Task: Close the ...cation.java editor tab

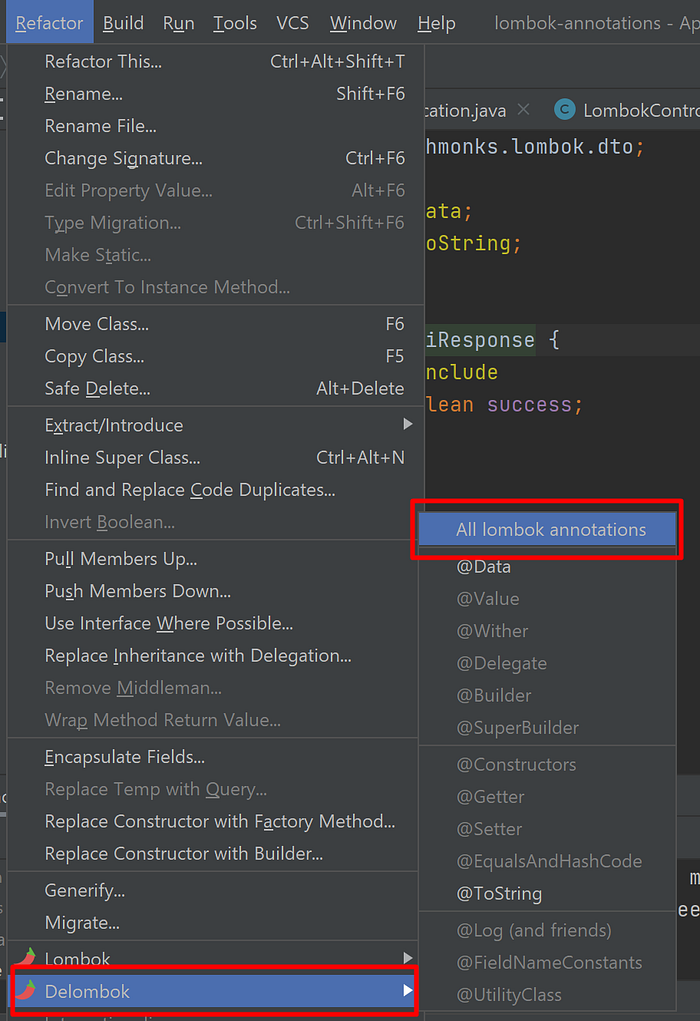Action: (x=524, y=109)
